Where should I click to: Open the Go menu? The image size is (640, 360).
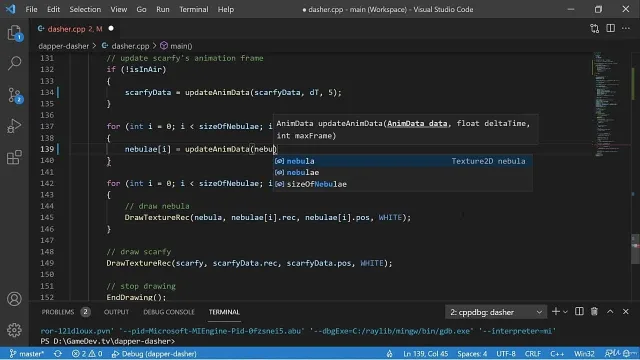[141, 9]
